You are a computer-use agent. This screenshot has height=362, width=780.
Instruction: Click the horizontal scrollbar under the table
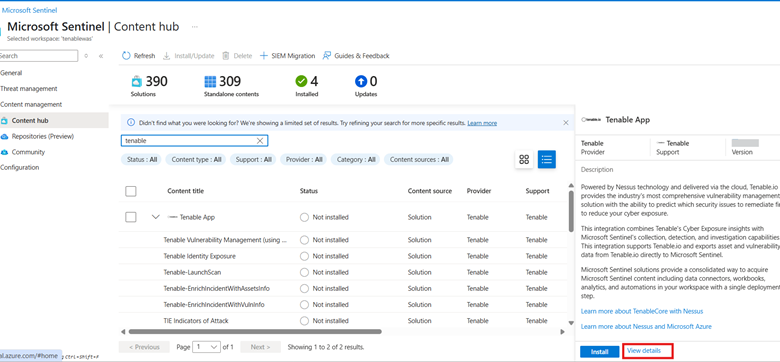[255, 331]
